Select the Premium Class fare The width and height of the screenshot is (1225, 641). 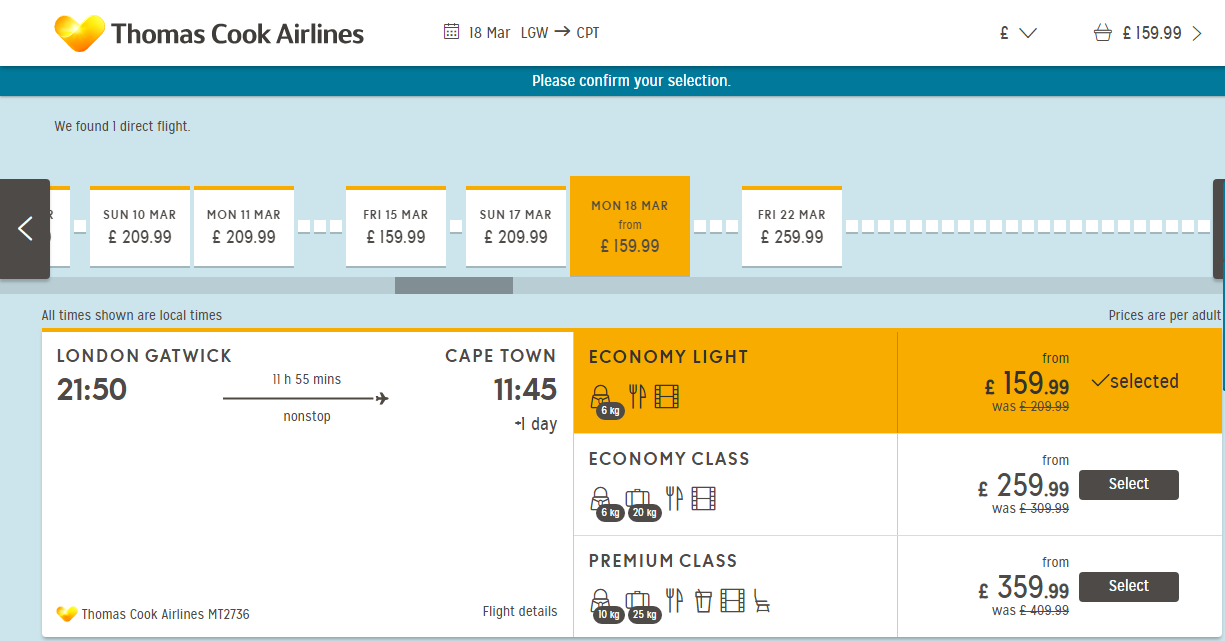point(1129,586)
